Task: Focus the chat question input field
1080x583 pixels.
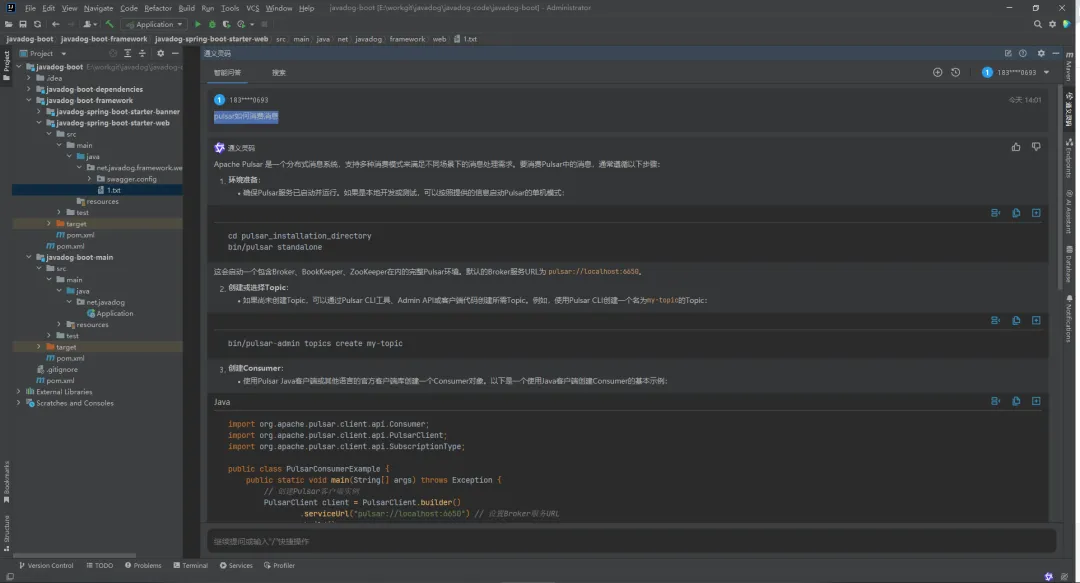Action: point(632,541)
